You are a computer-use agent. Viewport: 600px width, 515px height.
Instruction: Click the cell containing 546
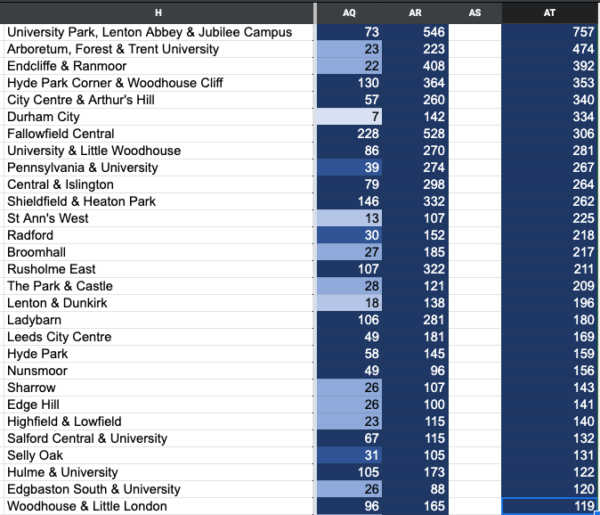(415, 32)
